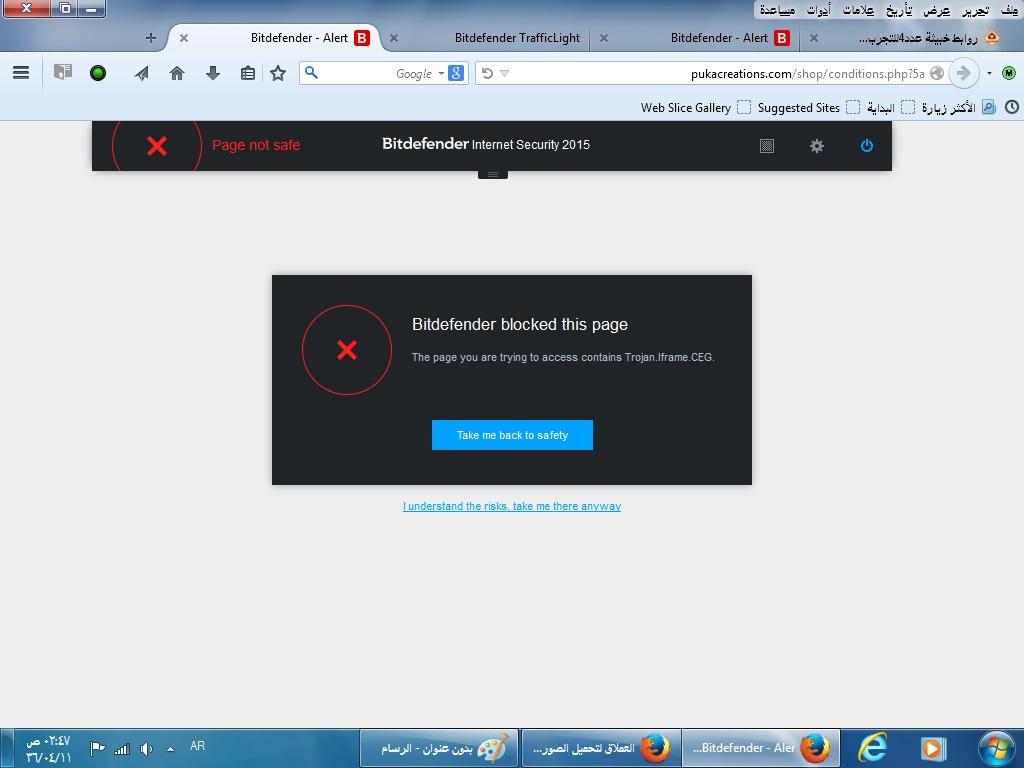The width and height of the screenshot is (1024, 768).
Task: Click the Bitdefender Internet Security 2015 title
Action: point(486,144)
